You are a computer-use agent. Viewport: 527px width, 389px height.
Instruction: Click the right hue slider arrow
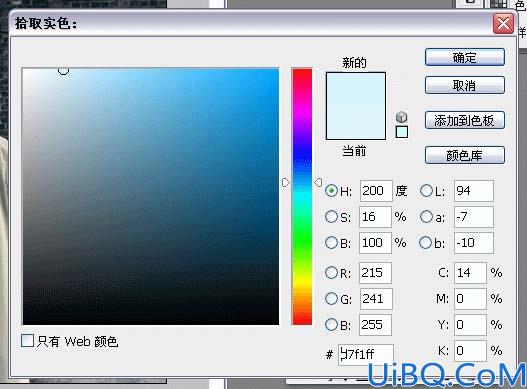[318, 183]
